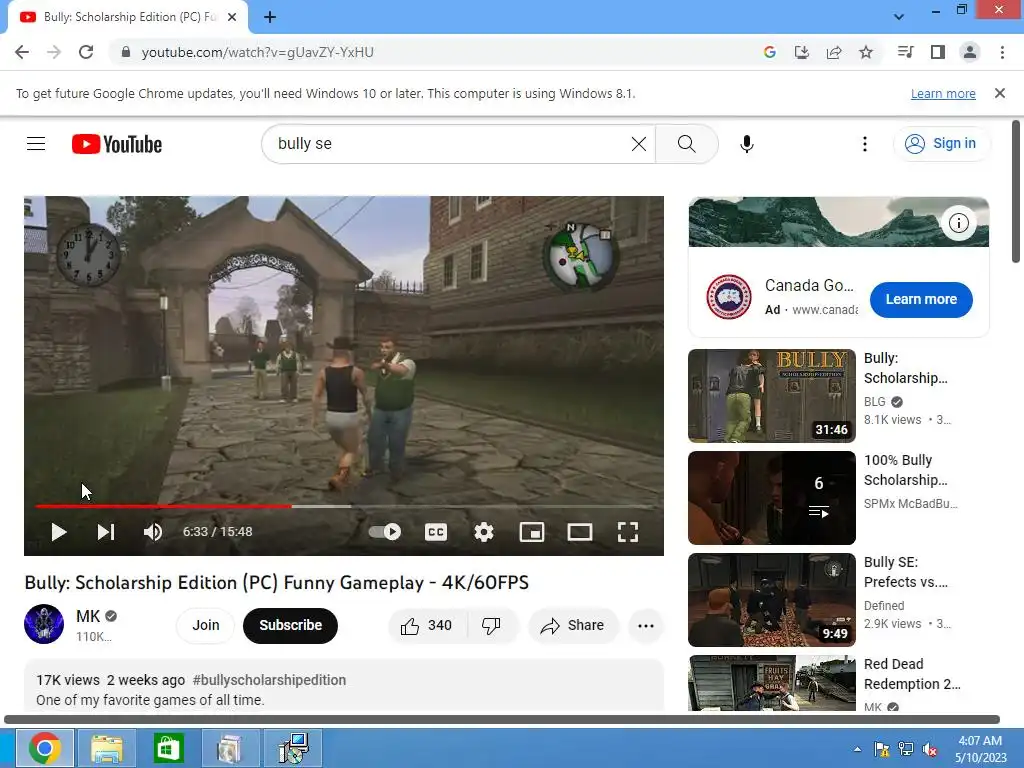Share this video
This screenshot has width=1024, height=768.
click(x=572, y=626)
